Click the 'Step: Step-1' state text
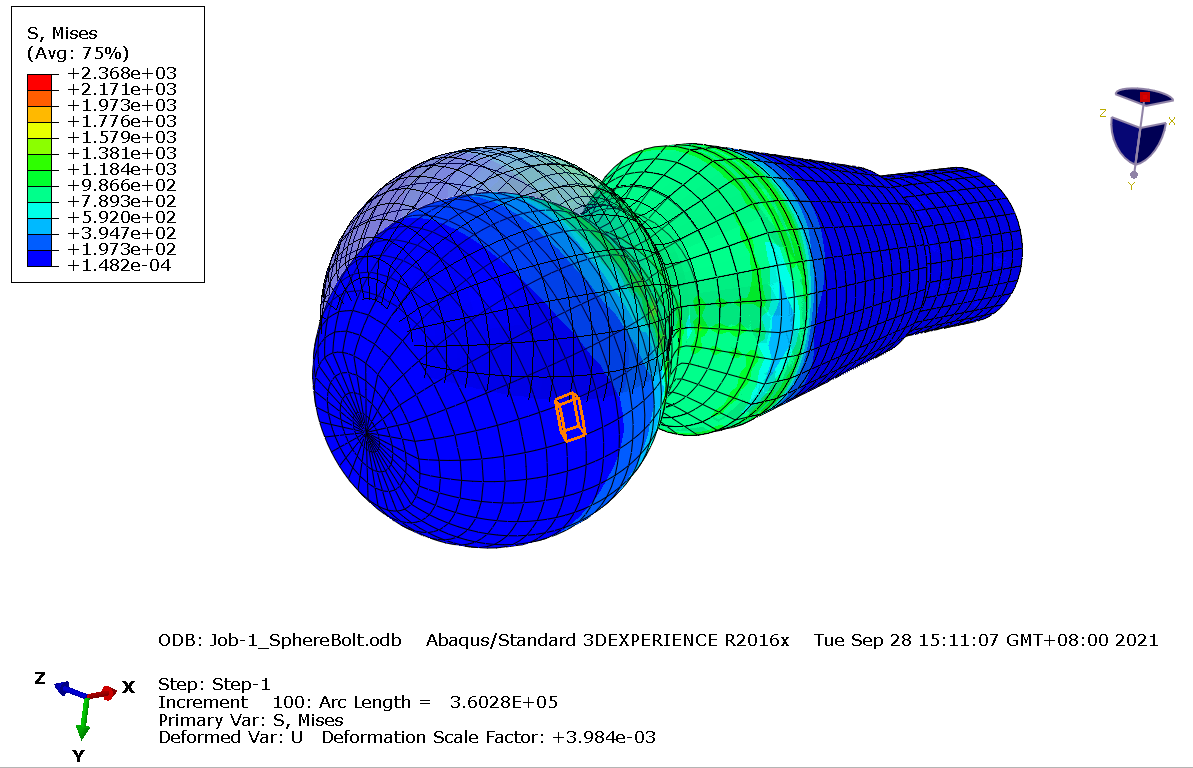This screenshot has height=768, width=1193. (215, 684)
